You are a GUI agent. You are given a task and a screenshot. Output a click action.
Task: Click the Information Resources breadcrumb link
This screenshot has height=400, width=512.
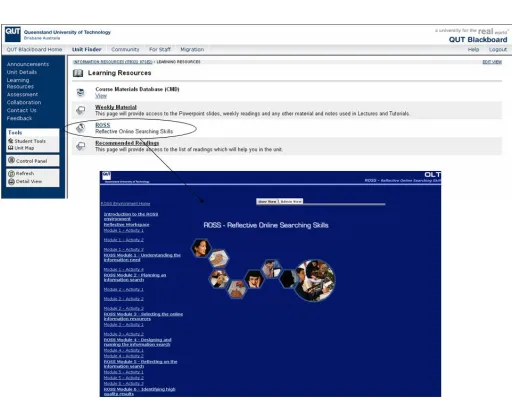tap(113, 62)
